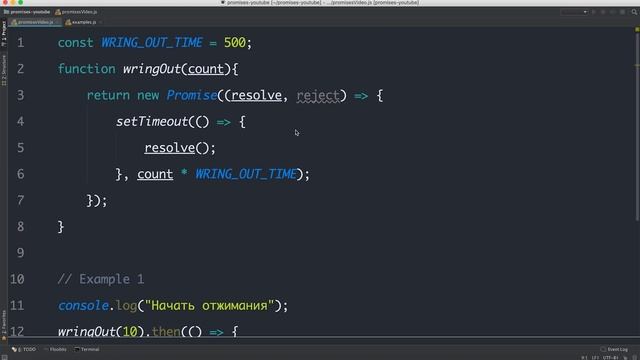Open the Favorites tool window
Screen dimensions: 640x360
point(4,325)
